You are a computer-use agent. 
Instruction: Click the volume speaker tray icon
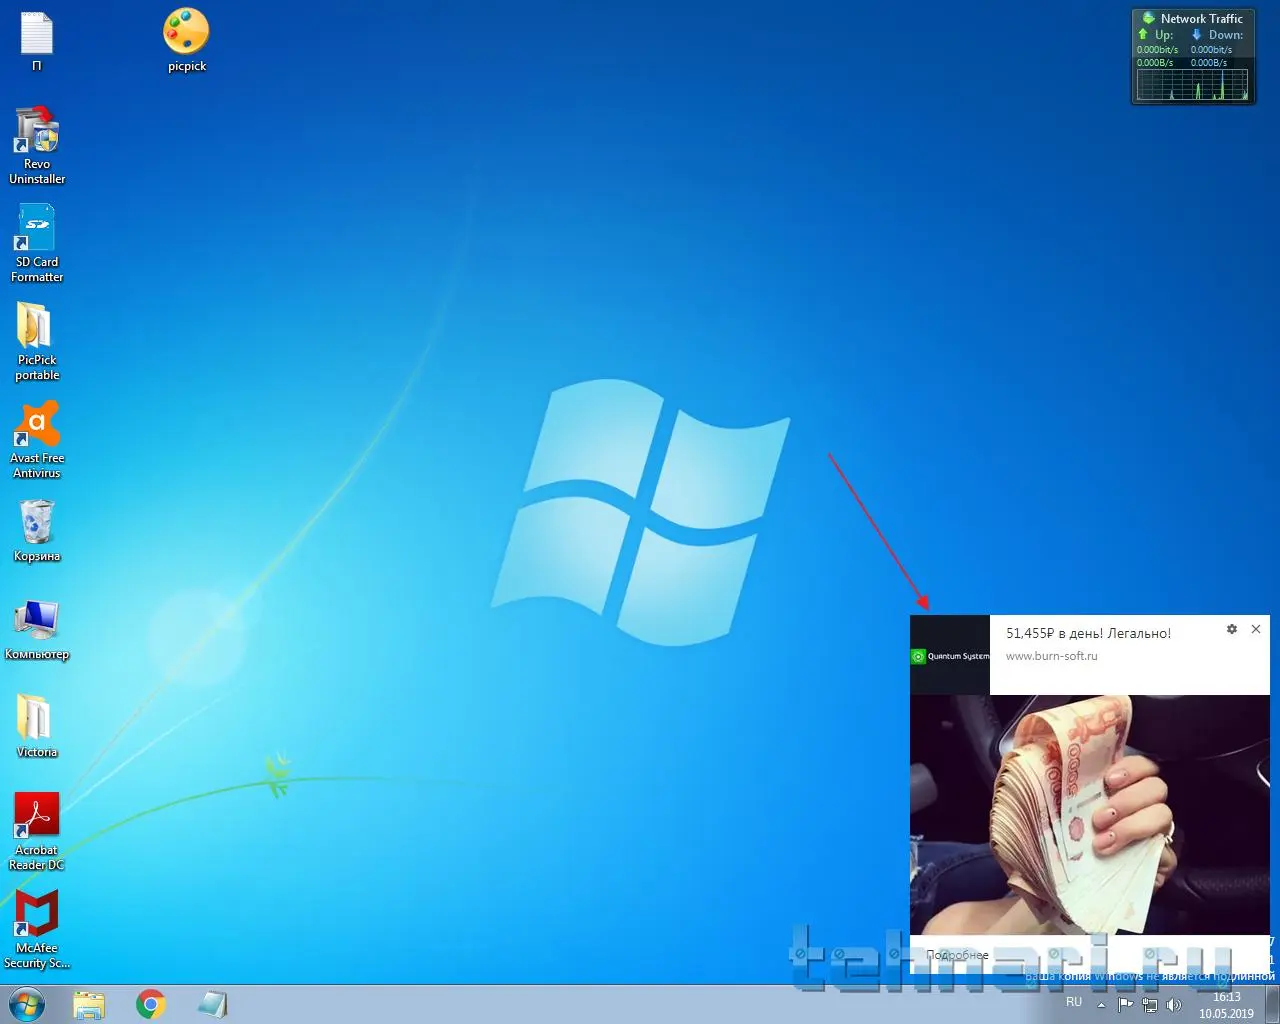(1174, 1004)
